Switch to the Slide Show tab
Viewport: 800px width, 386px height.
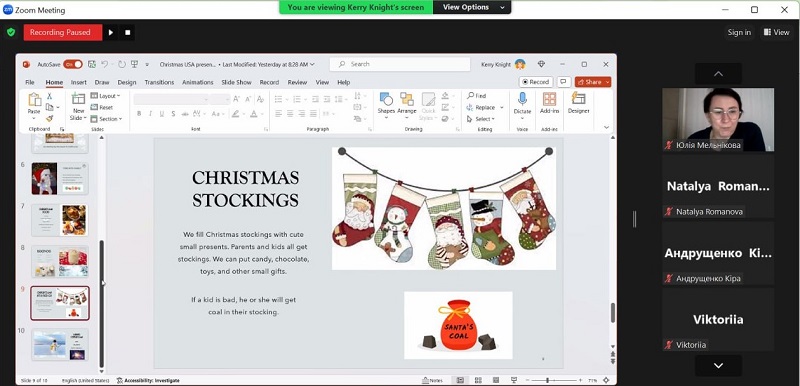pyautogui.click(x=236, y=82)
